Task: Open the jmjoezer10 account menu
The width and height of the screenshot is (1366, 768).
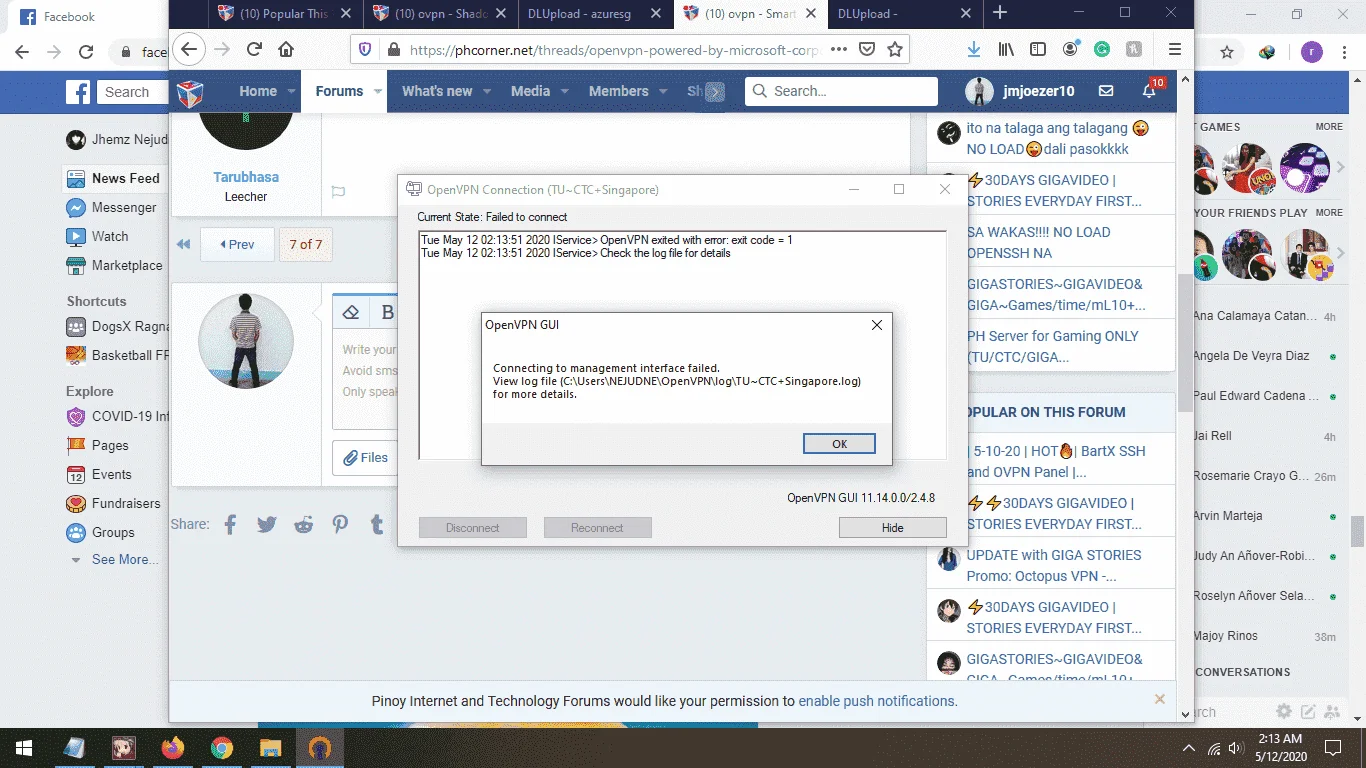Action: pos(1020,91)
